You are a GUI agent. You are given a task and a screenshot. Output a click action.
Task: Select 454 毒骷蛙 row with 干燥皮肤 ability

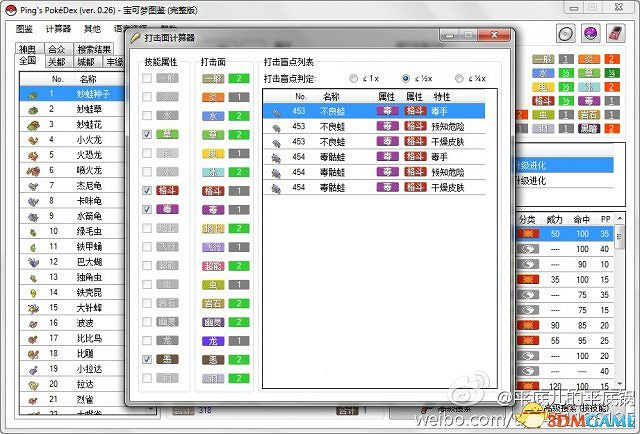coord(374,187)
